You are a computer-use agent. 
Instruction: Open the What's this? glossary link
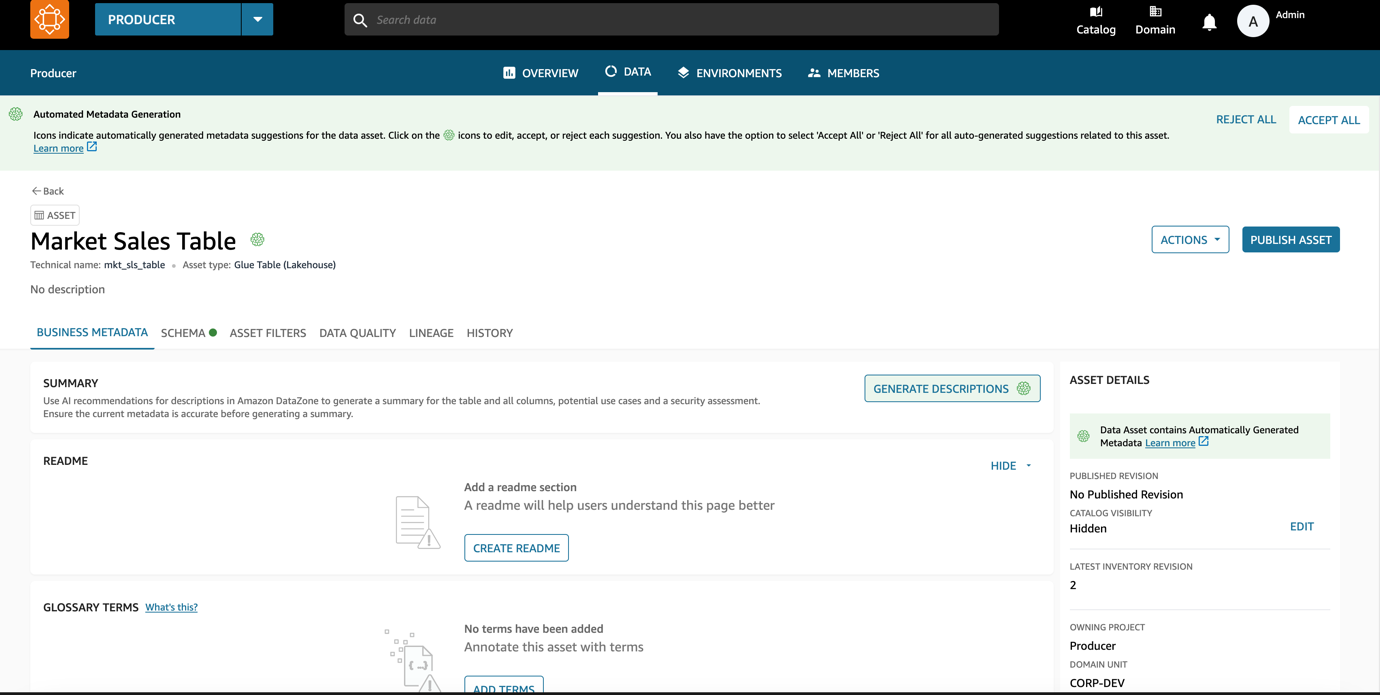tap(171, 608)
